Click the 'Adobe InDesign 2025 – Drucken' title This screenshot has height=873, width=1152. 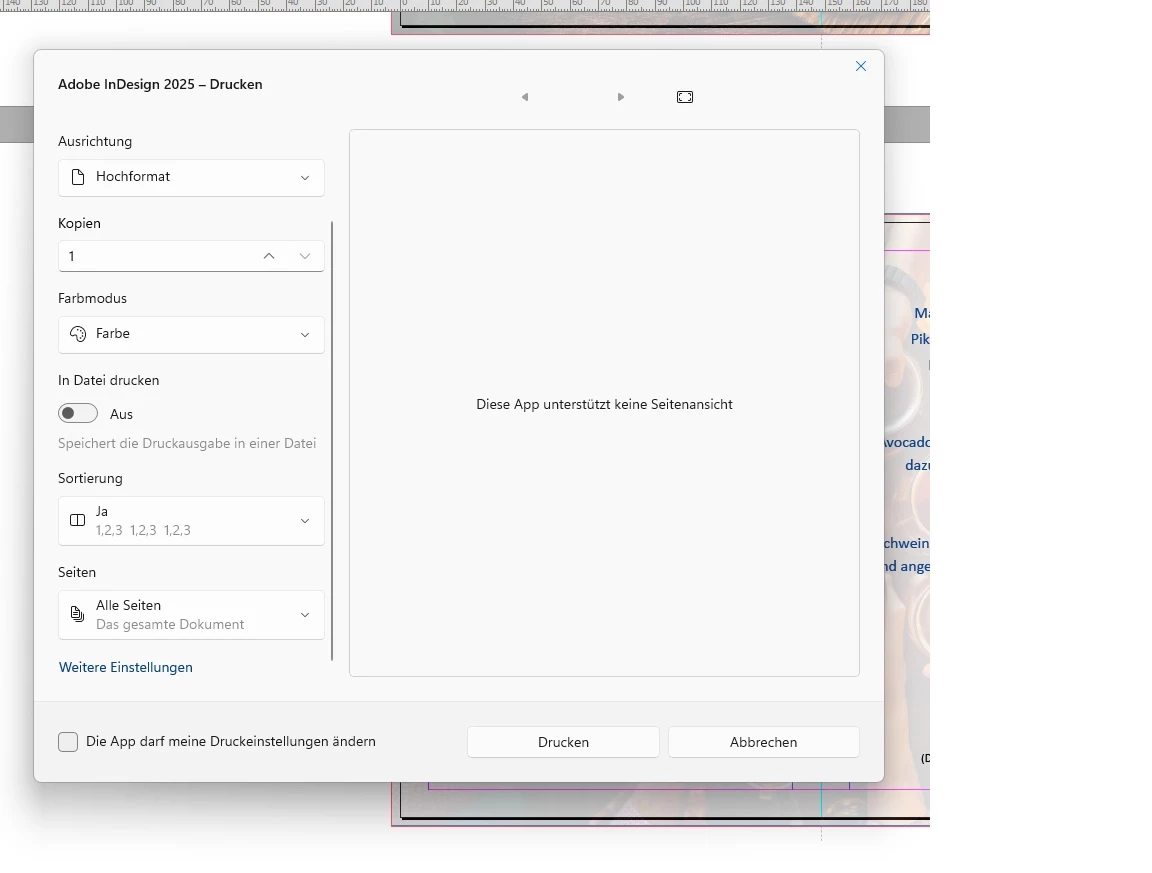(160, 85)
